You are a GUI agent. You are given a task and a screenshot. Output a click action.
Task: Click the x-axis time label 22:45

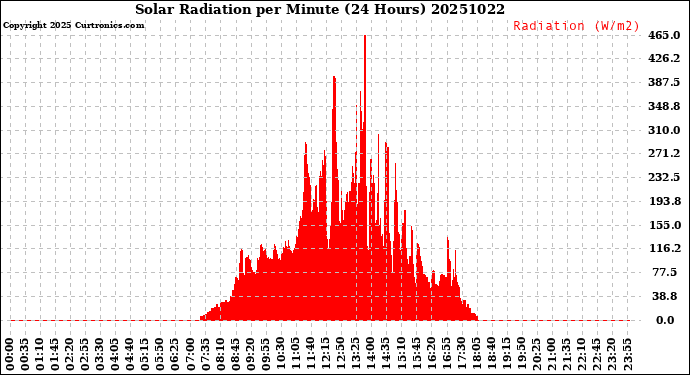pos(597,355)
